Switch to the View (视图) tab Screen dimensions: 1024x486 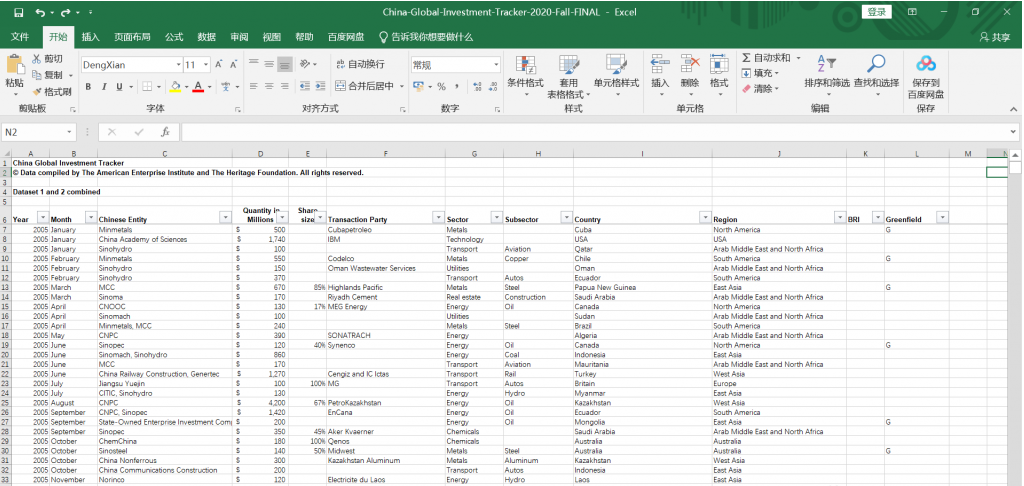pyautogui.click(x=272, y=37)
